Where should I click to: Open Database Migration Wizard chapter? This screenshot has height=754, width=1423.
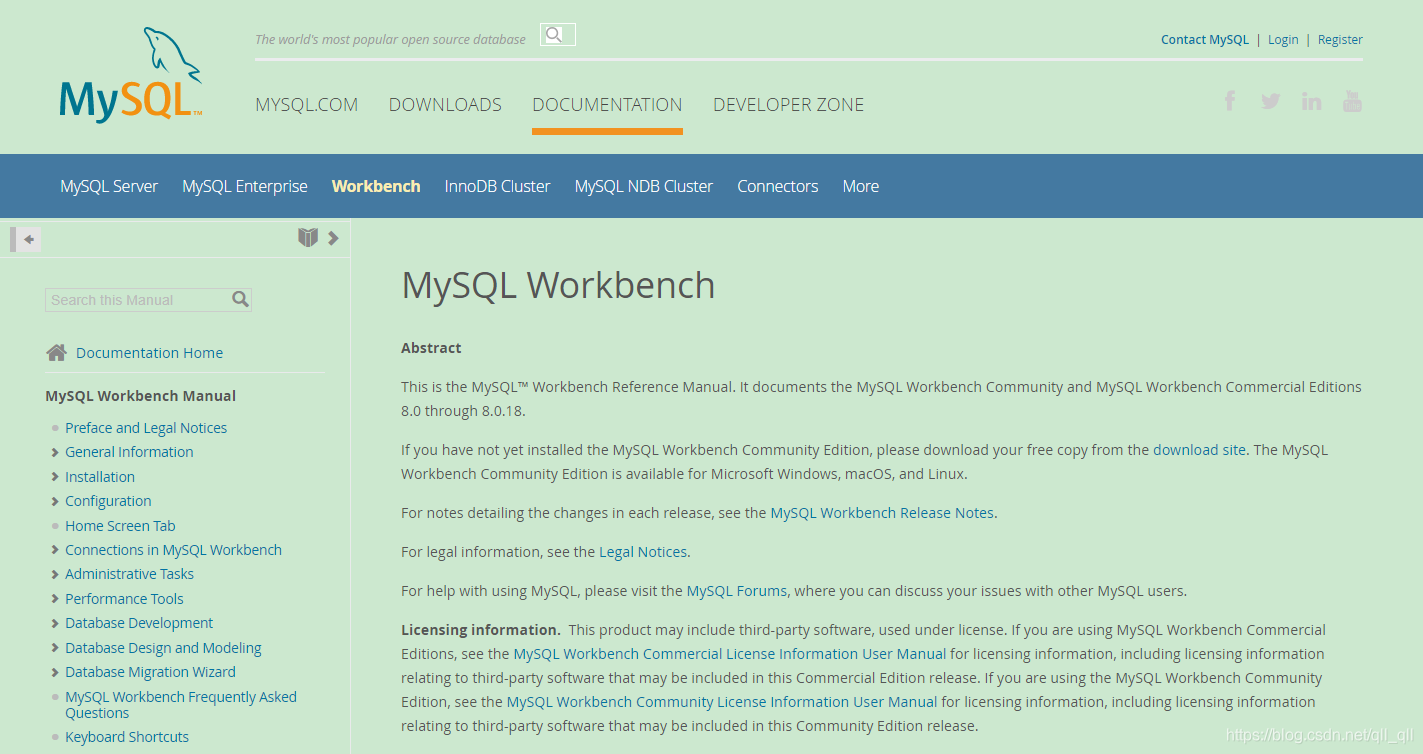point(150,672)
